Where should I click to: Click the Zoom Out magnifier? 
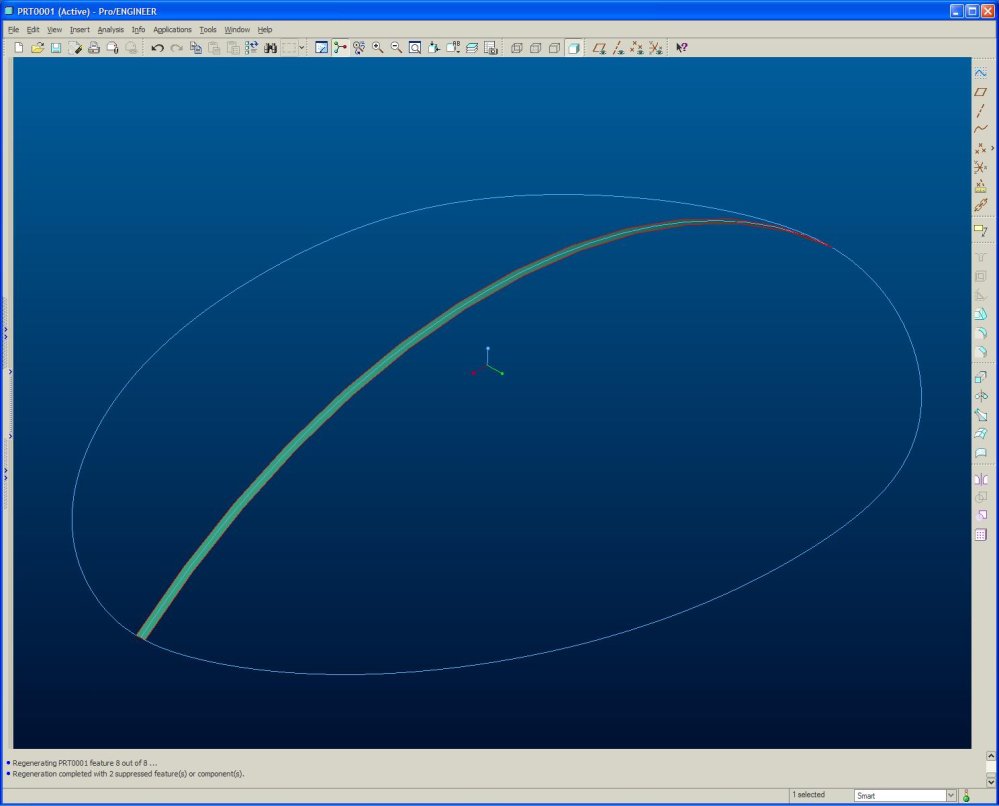pos(396,48)
